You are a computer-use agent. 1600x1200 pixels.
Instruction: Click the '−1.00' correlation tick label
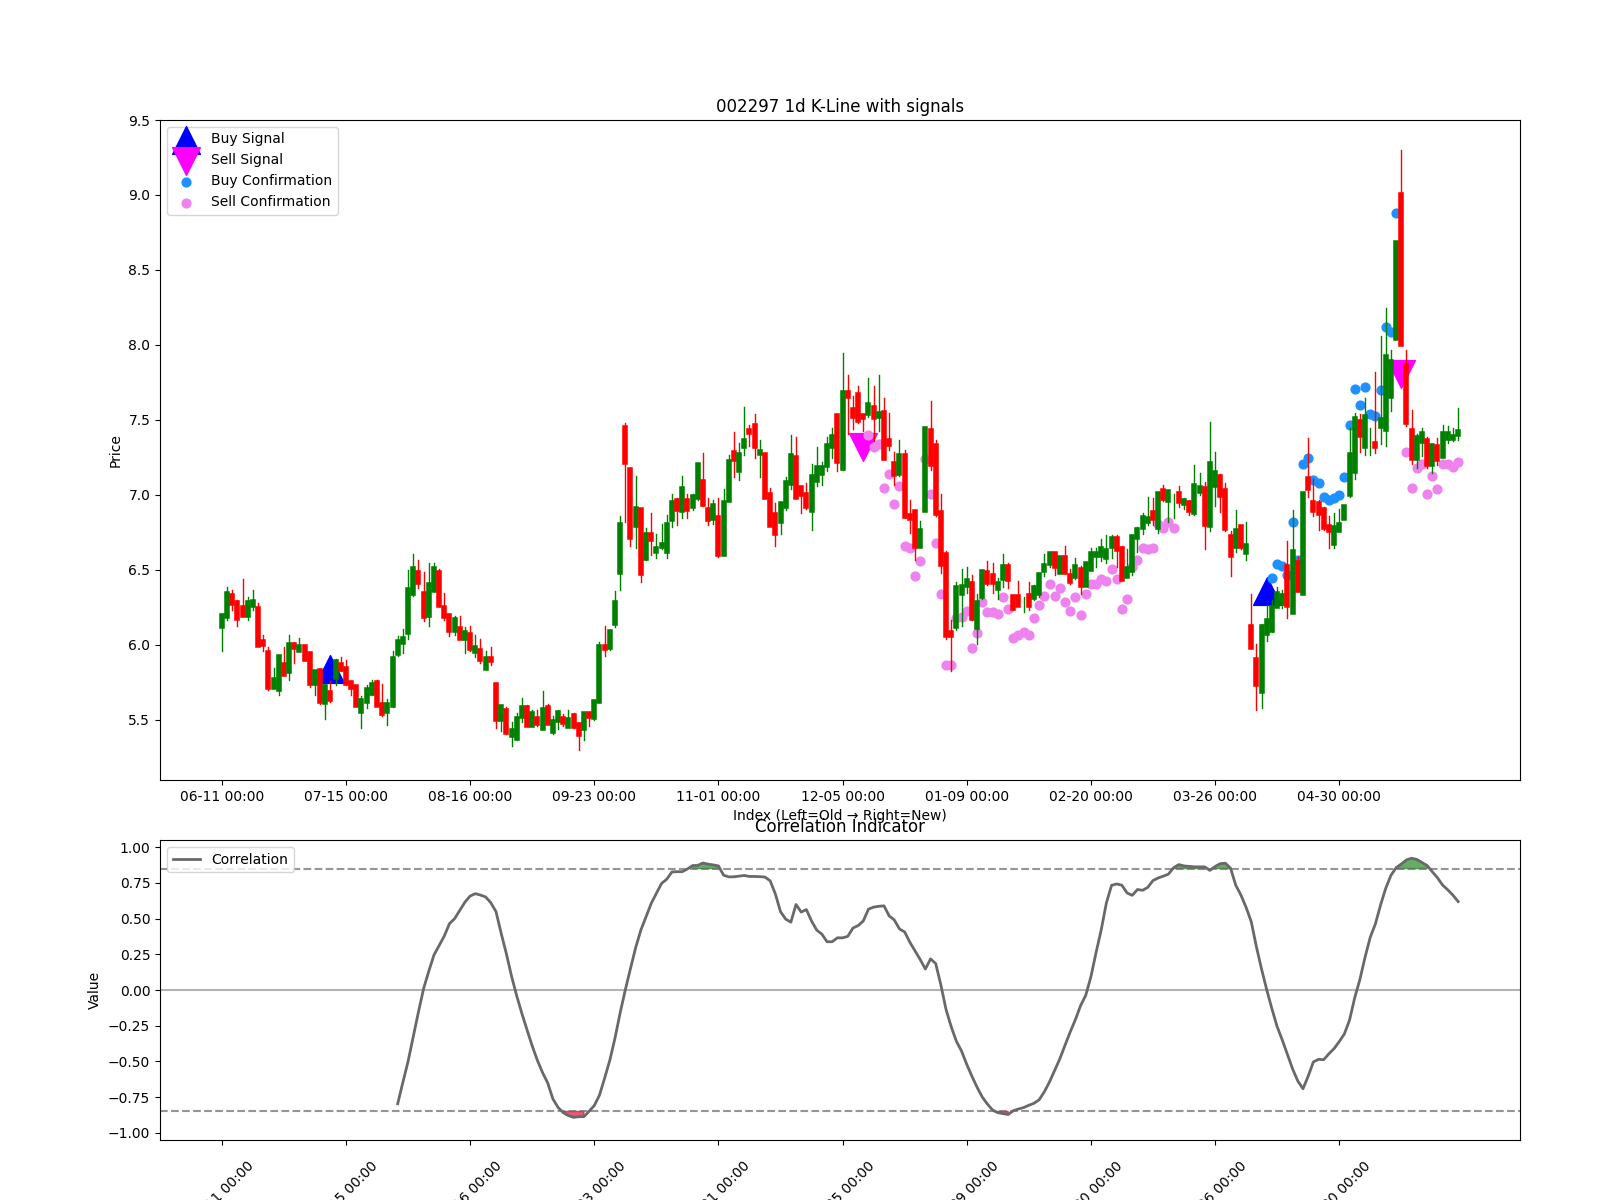click(128, 1134)
